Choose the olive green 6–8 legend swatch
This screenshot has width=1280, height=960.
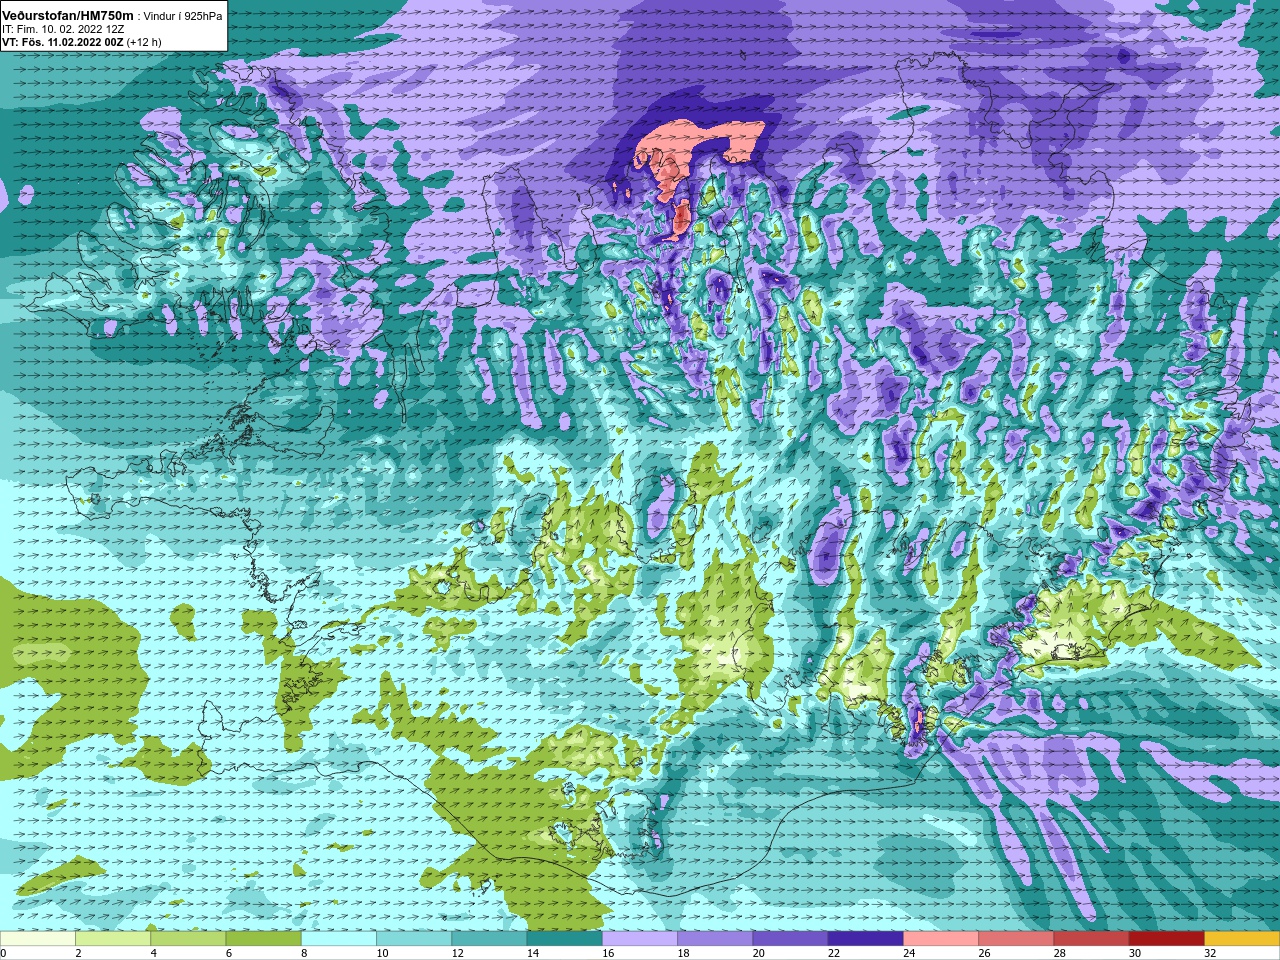pyautogui.click(x=263, y=939)
